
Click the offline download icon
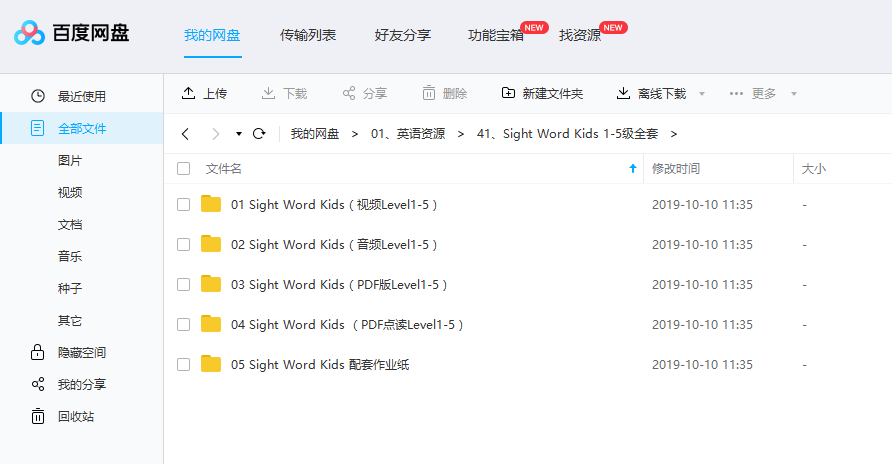(623, 93)
